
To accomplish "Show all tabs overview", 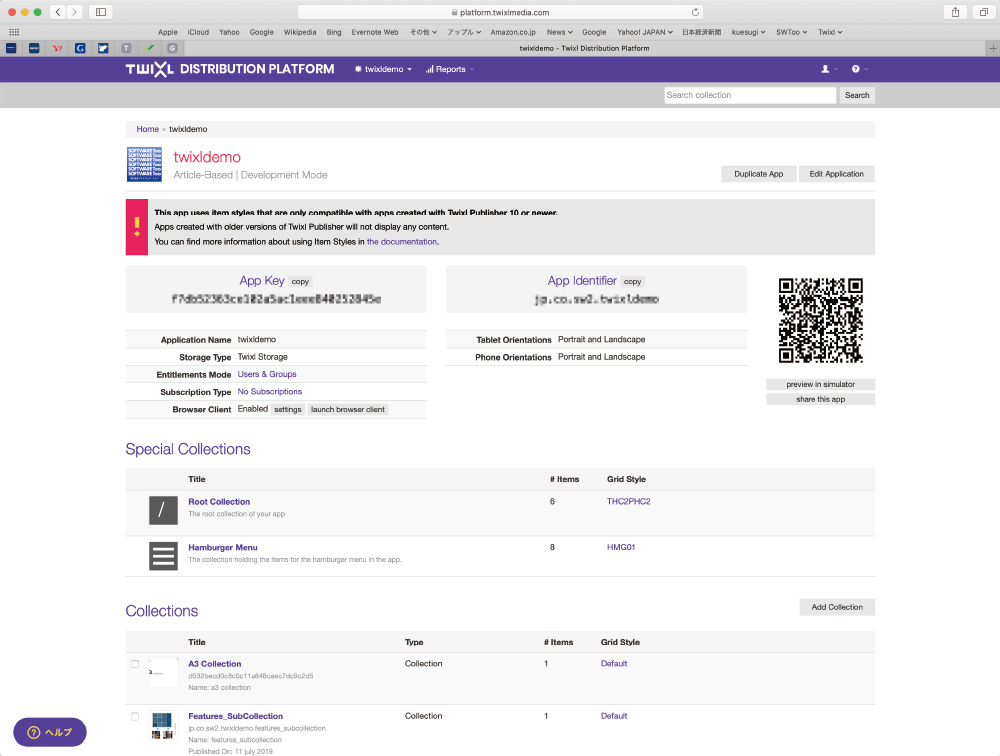I will (x=984, y=12).
